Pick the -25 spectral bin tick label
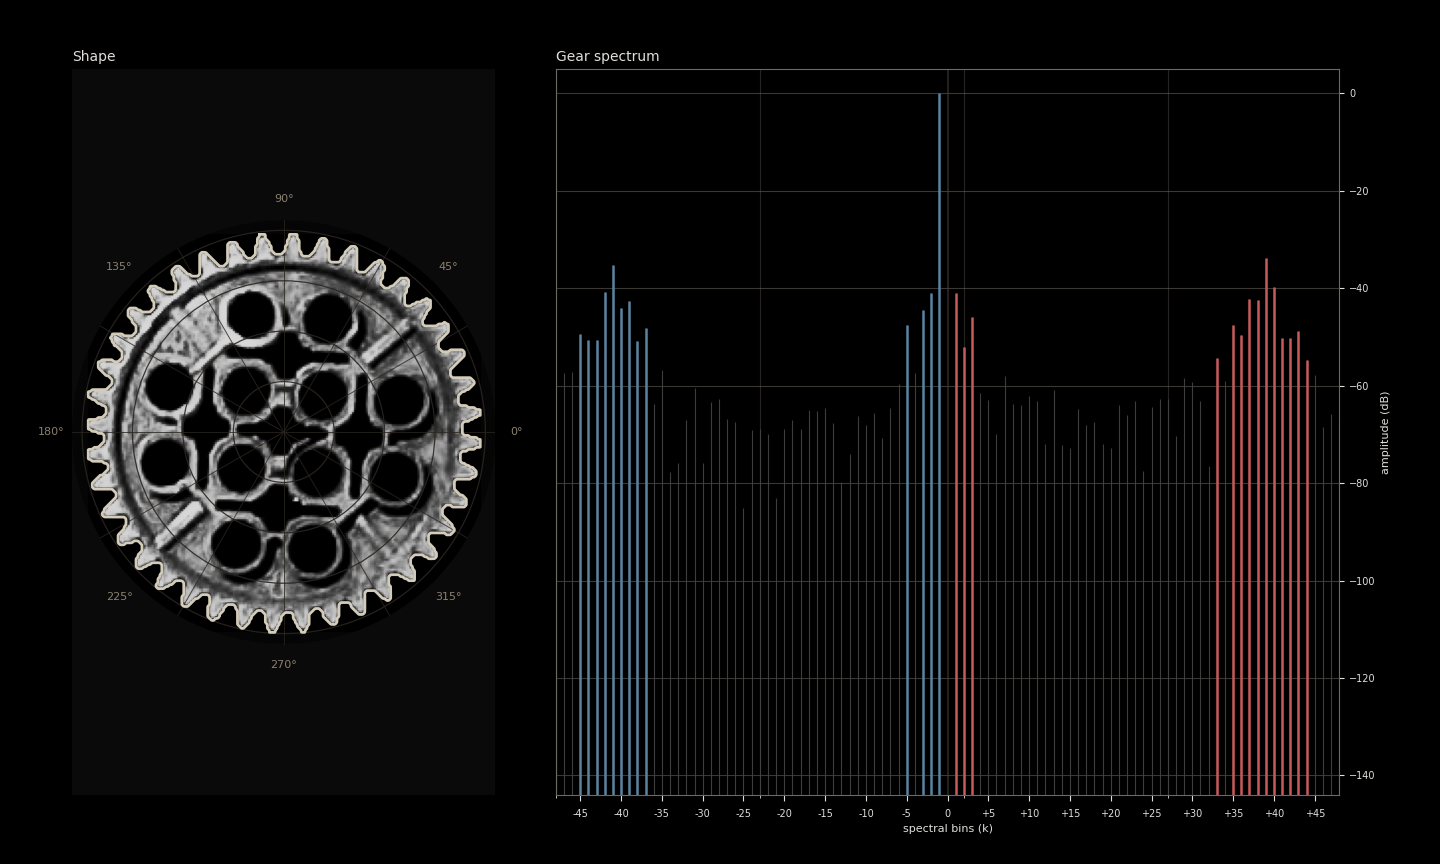This screenshot has width=1440, height=864. coord(743,814)
